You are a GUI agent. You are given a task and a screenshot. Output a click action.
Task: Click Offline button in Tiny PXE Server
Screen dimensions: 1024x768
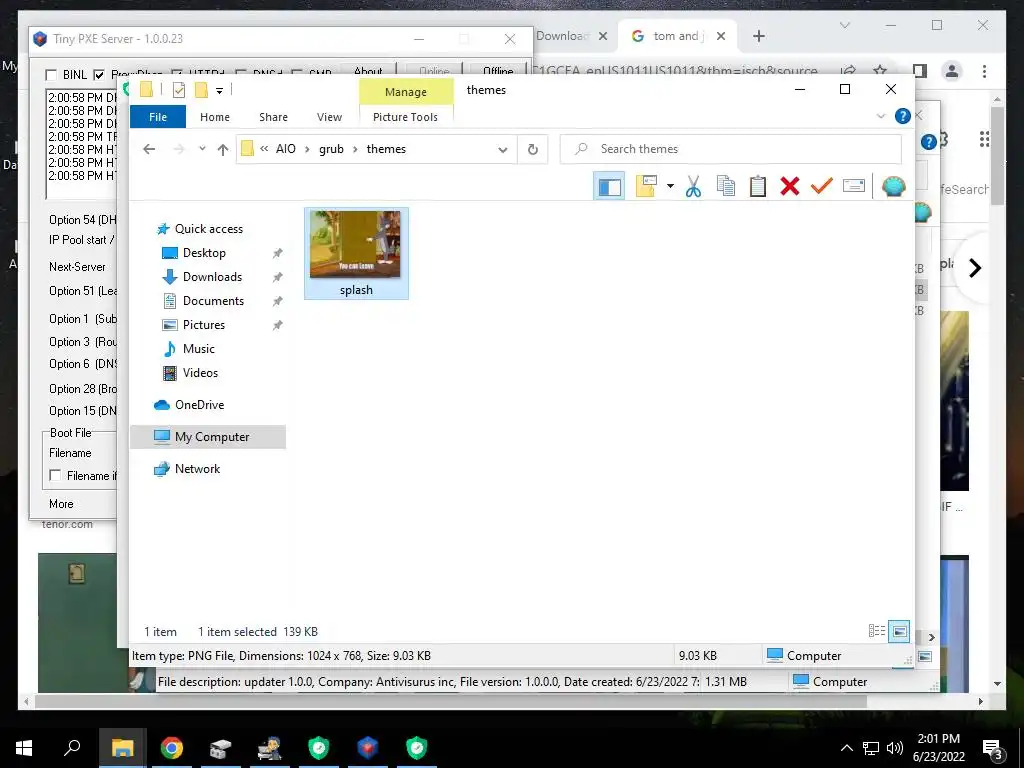498,71
